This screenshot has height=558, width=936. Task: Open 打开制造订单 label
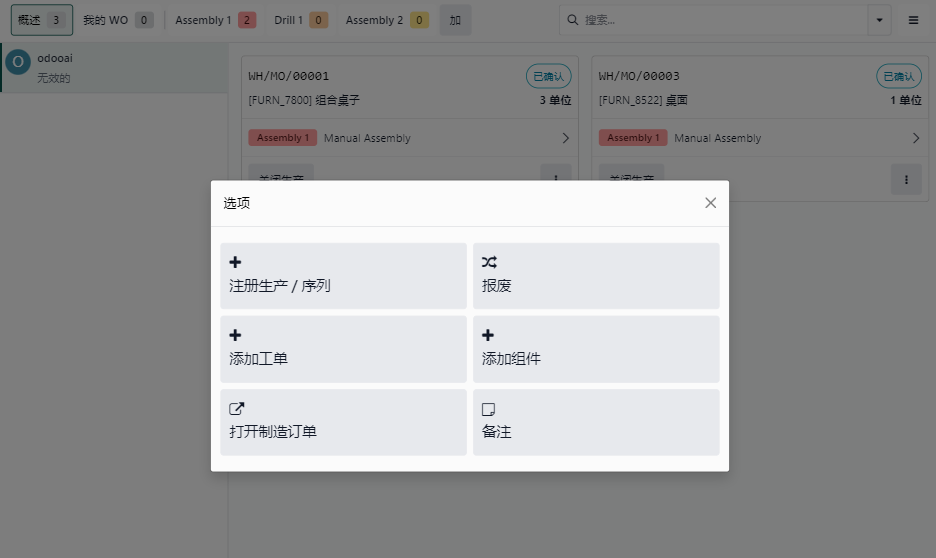pos(273,431)
